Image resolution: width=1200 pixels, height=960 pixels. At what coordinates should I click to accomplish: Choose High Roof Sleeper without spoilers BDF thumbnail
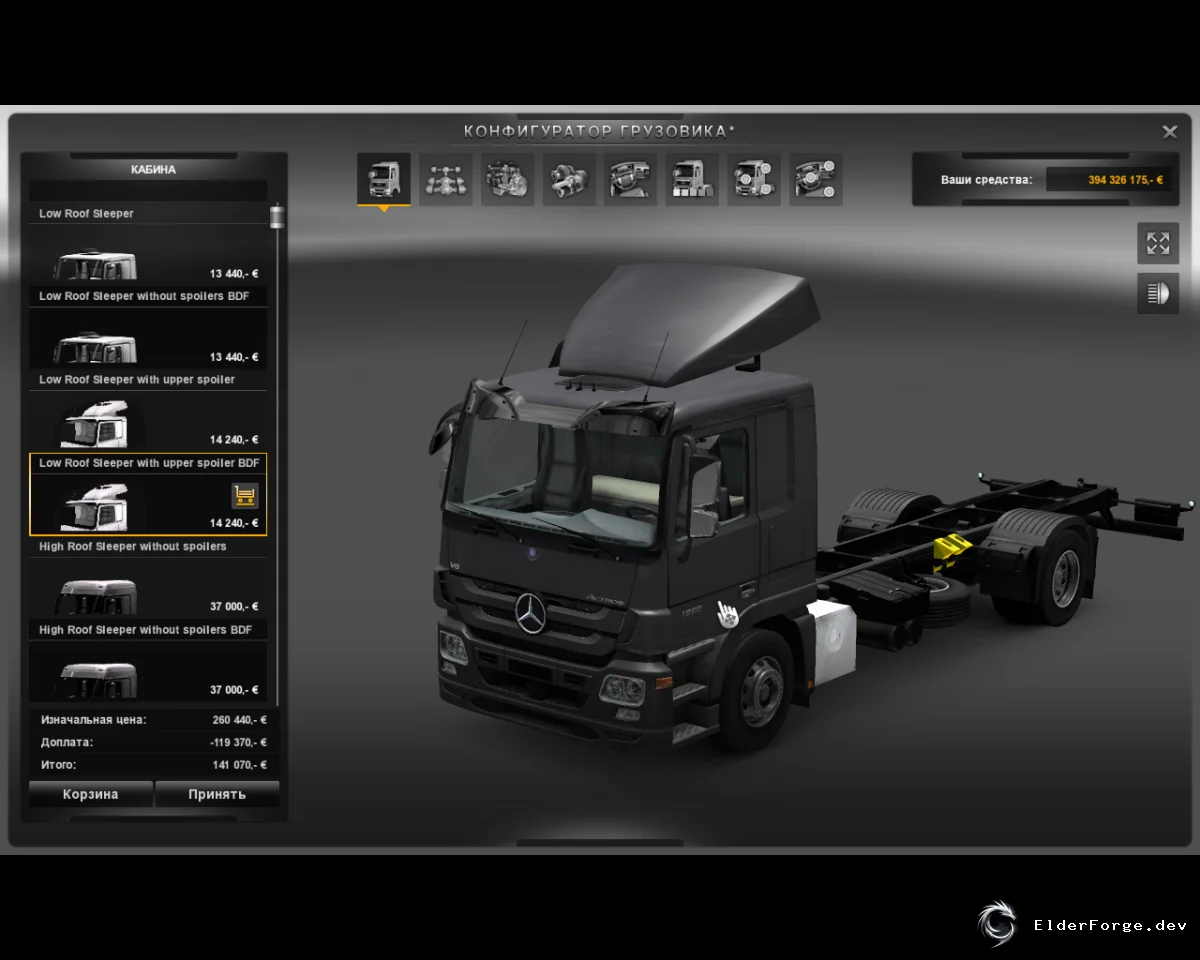click(x=97, y=681)
